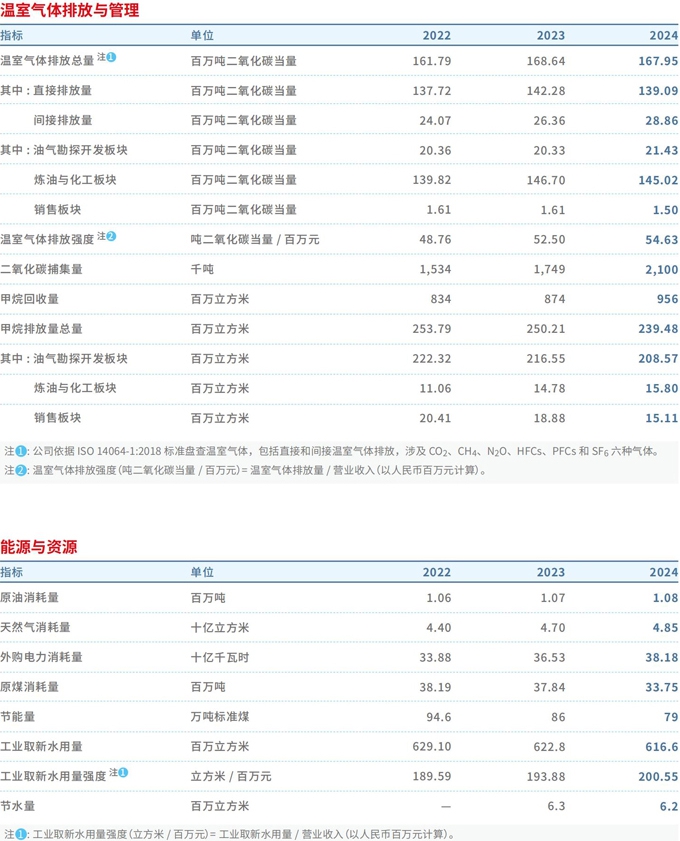Viewport: 680px width, 841px height.
Task: Click the 单位 header in the greenhouse gas table
Action: pyautogui.click(x=202, y=35)
